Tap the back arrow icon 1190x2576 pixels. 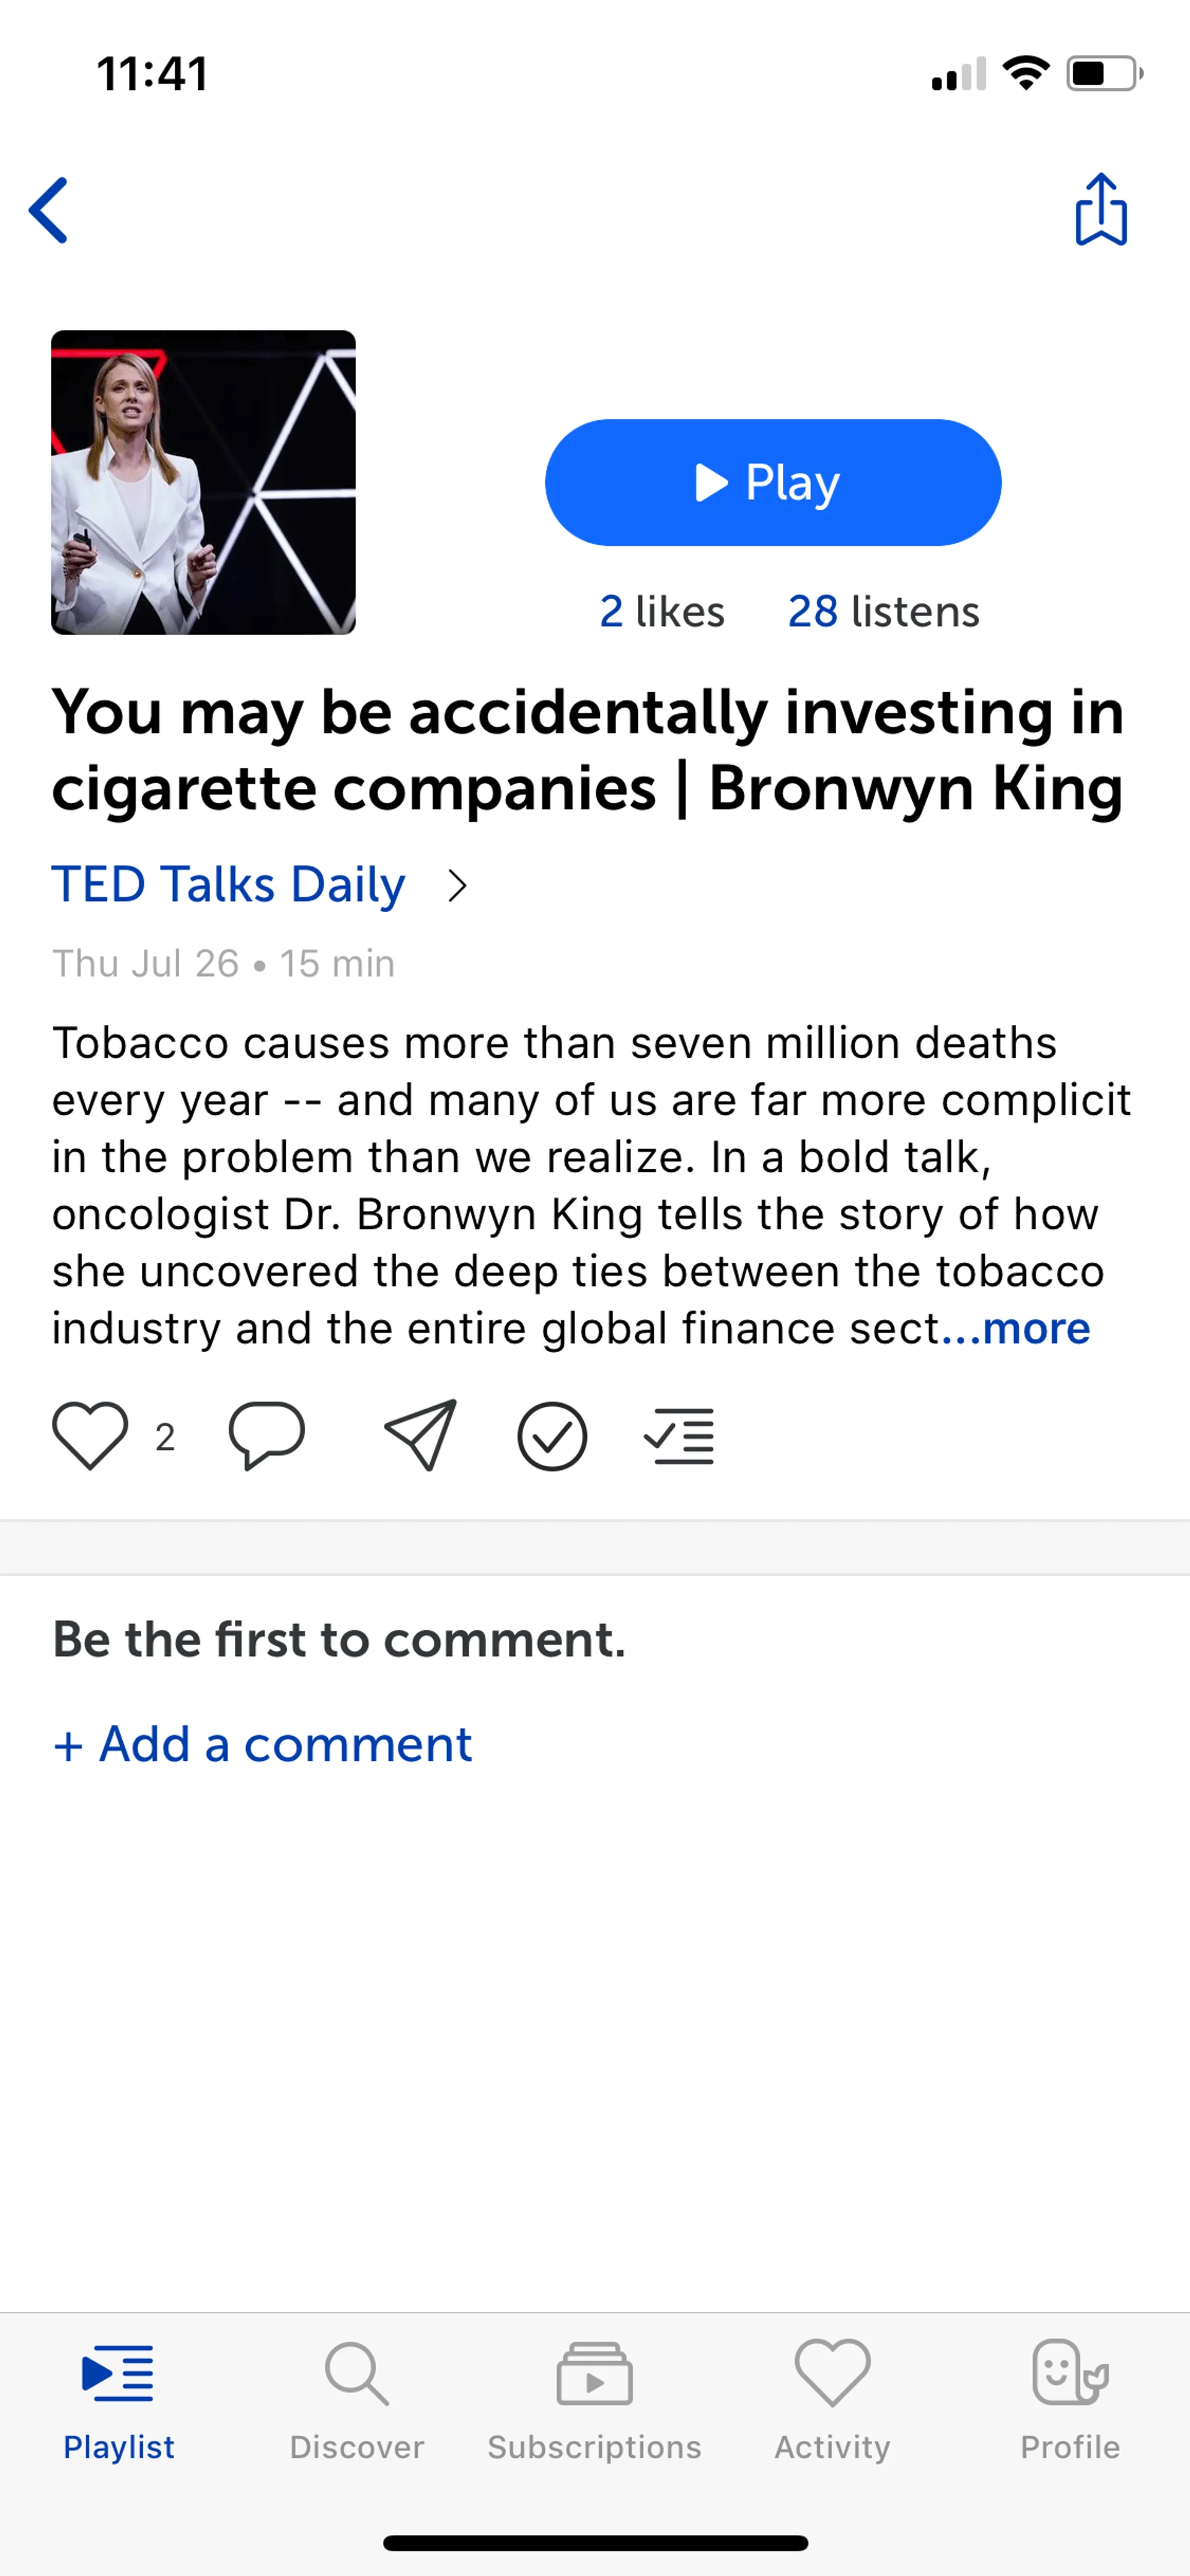pos(49,210)
